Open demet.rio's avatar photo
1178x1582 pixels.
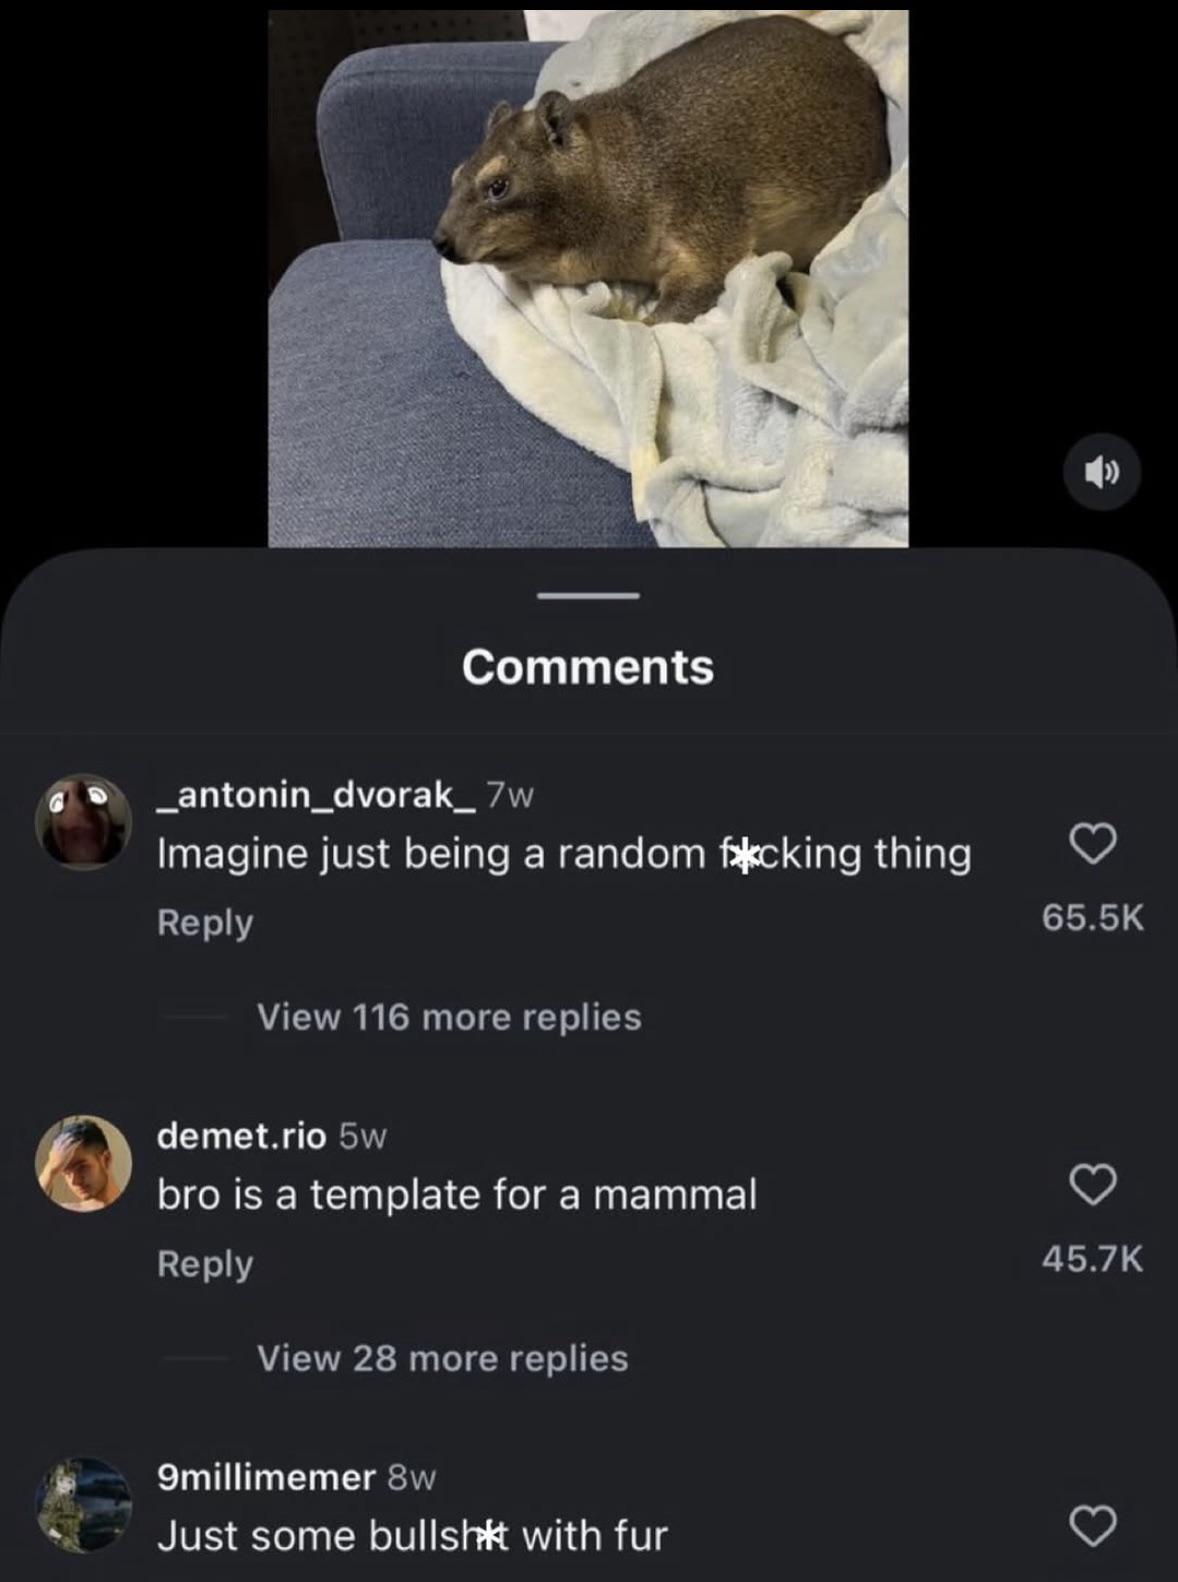(x=84, y=1163)
